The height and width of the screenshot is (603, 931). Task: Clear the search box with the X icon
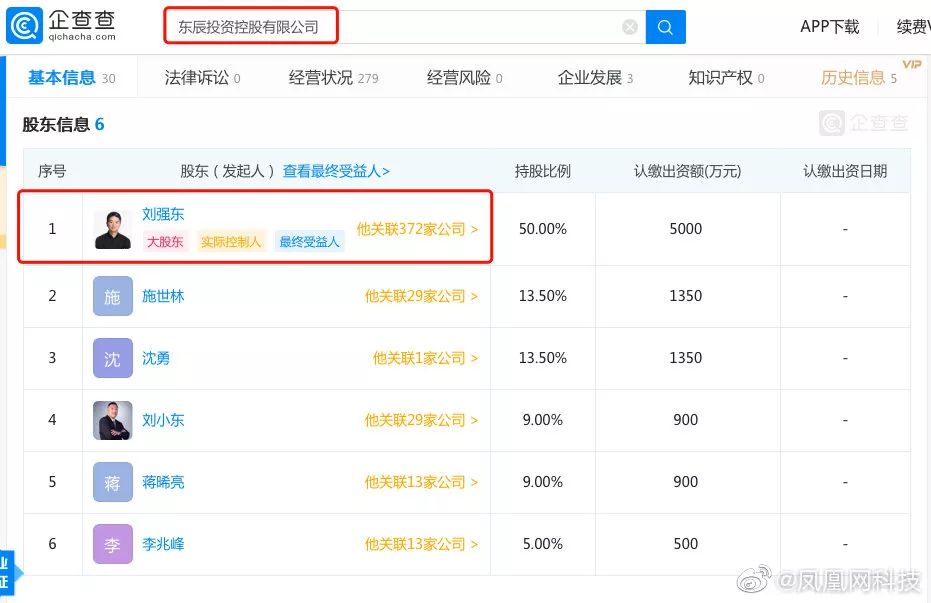pyautogui.click(x=630, y=27)
